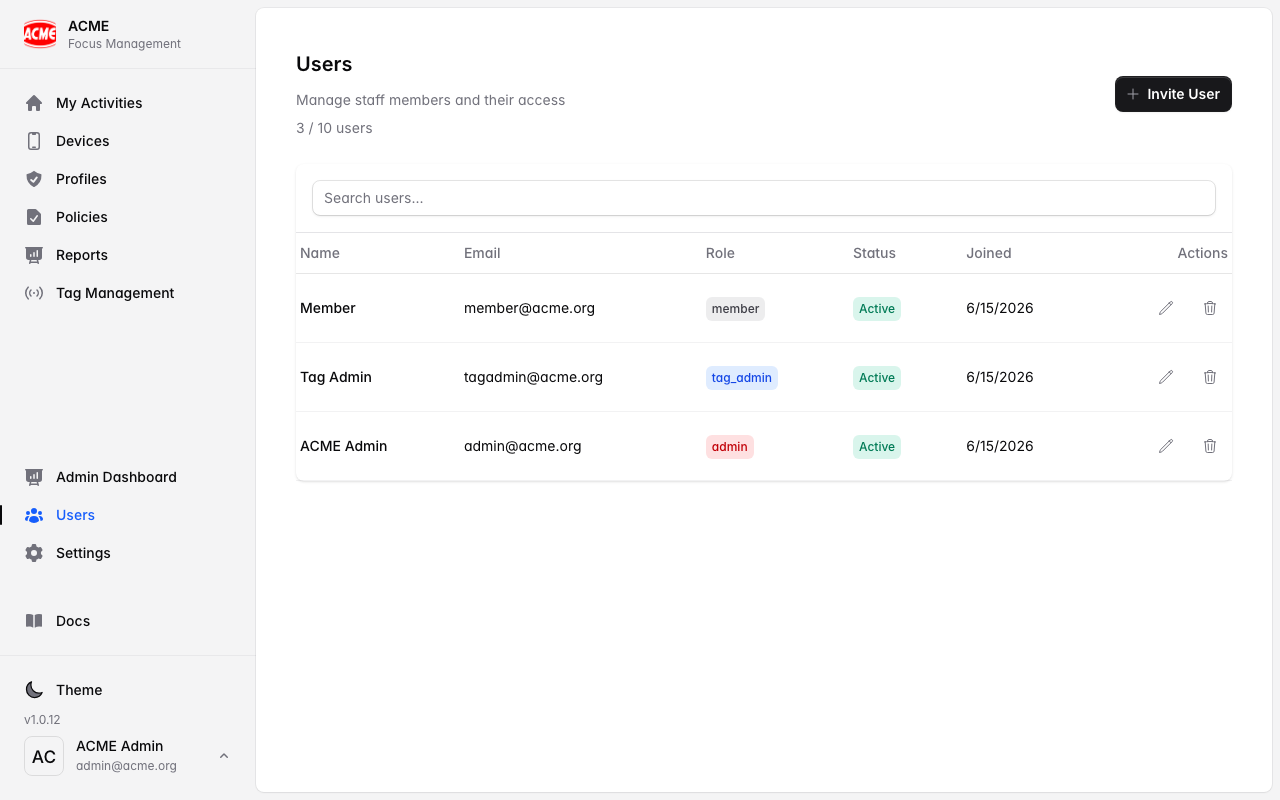Click the Role column header
This screenshot has height=800, width=1280.
pyautogui.click(x=720, y=253)
